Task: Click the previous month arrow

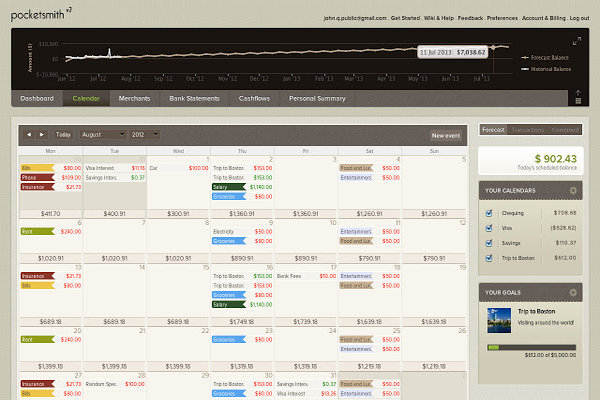Action: click(28, 134)
